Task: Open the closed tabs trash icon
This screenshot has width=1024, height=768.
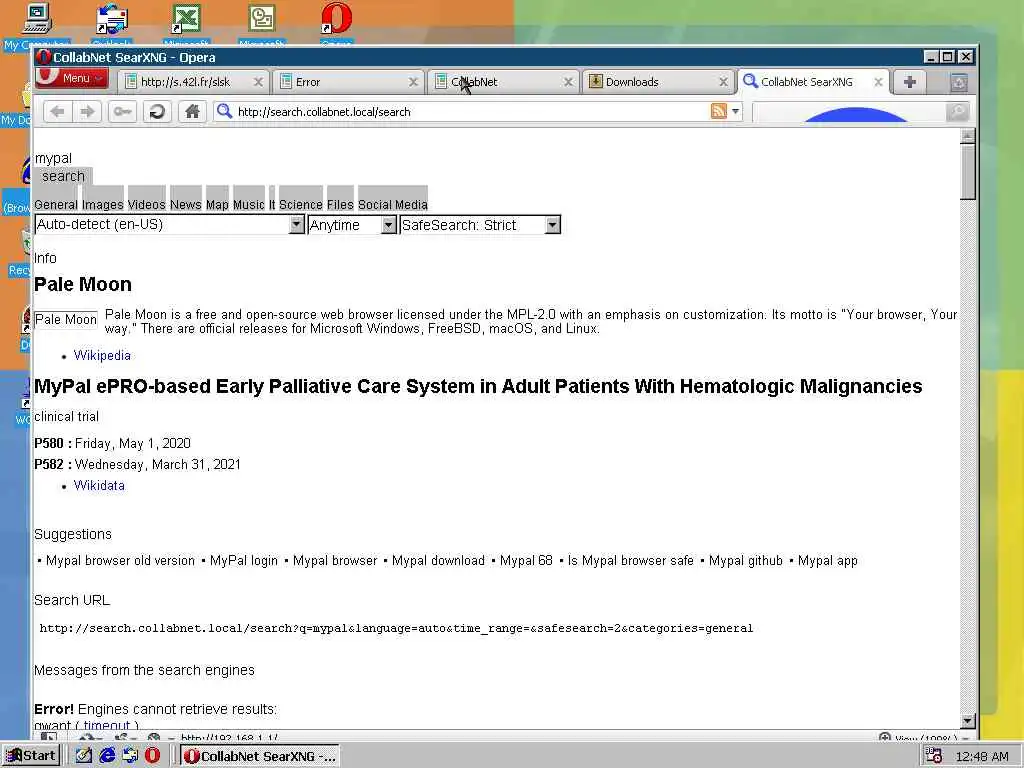Action: point(958,82)
